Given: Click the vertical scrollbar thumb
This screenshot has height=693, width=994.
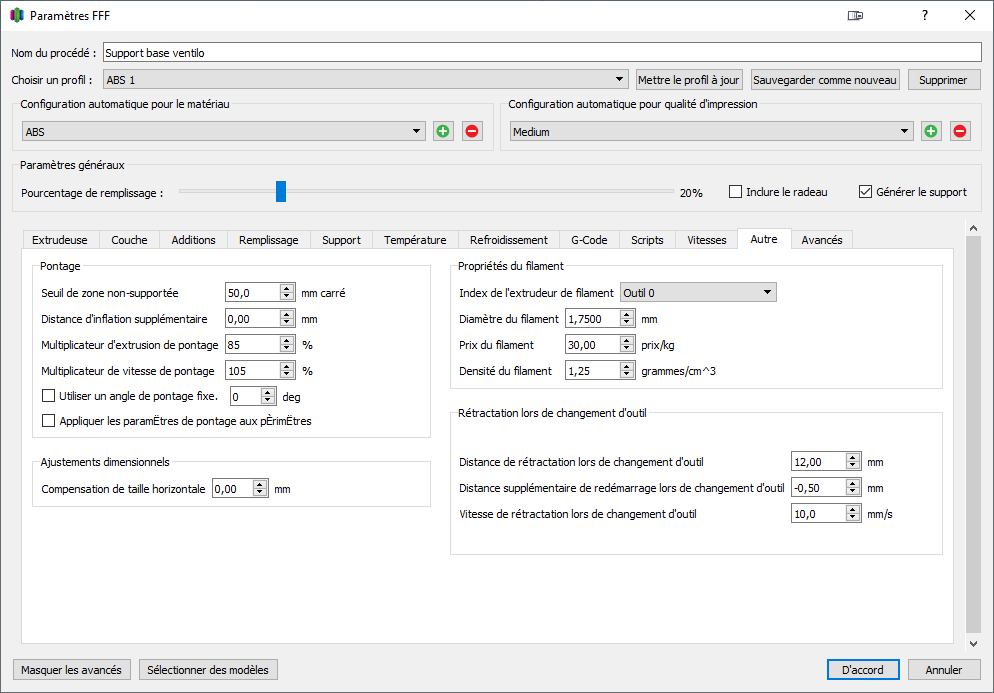Looking at the screenshot, I should pyautogui.click(x=973, y=434).
